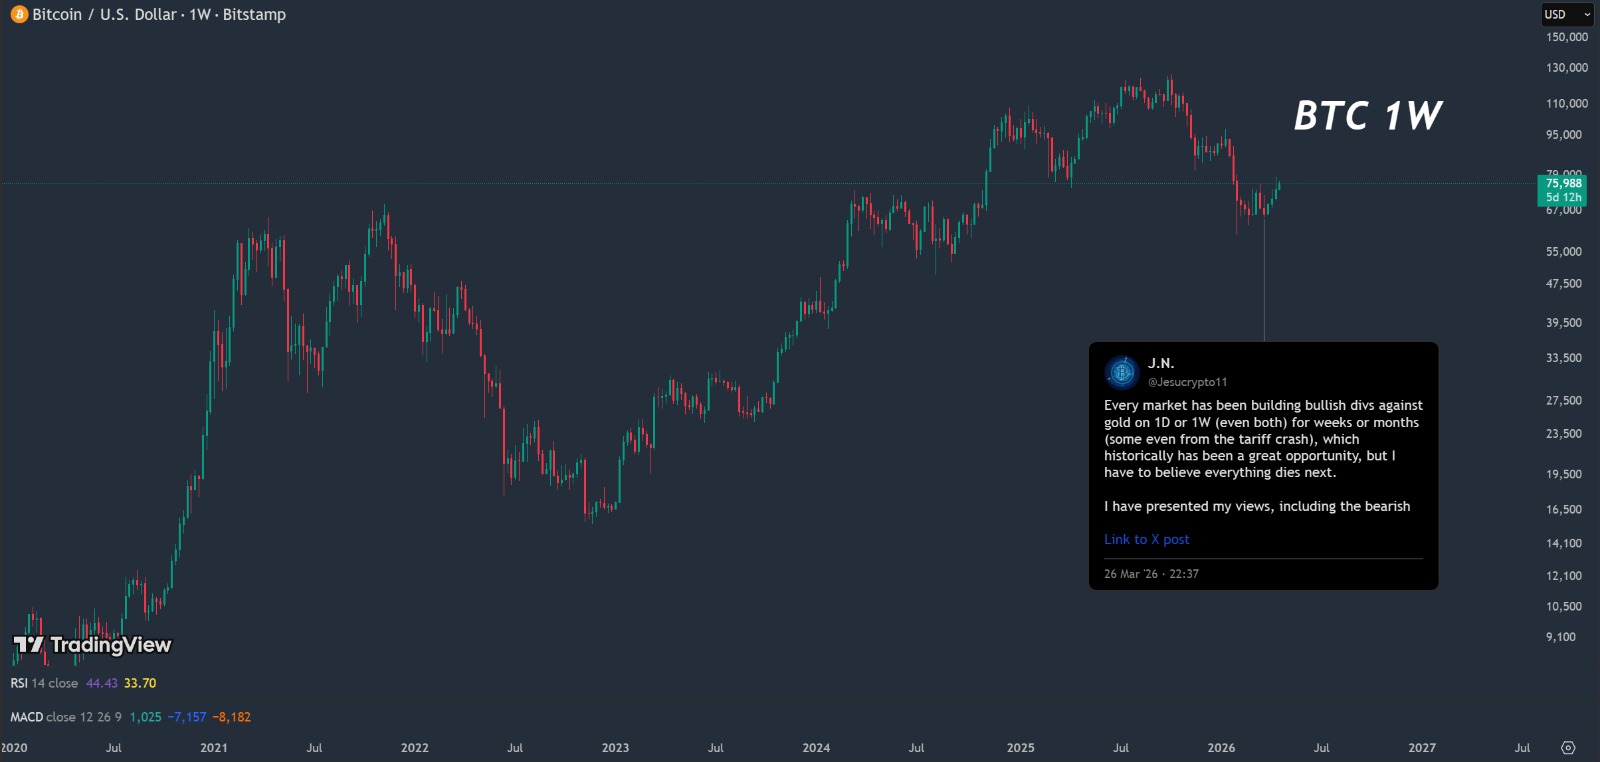The image size is (1600, 762).
Task: Click the 2022 label on time axis
Action: point(414,748)
